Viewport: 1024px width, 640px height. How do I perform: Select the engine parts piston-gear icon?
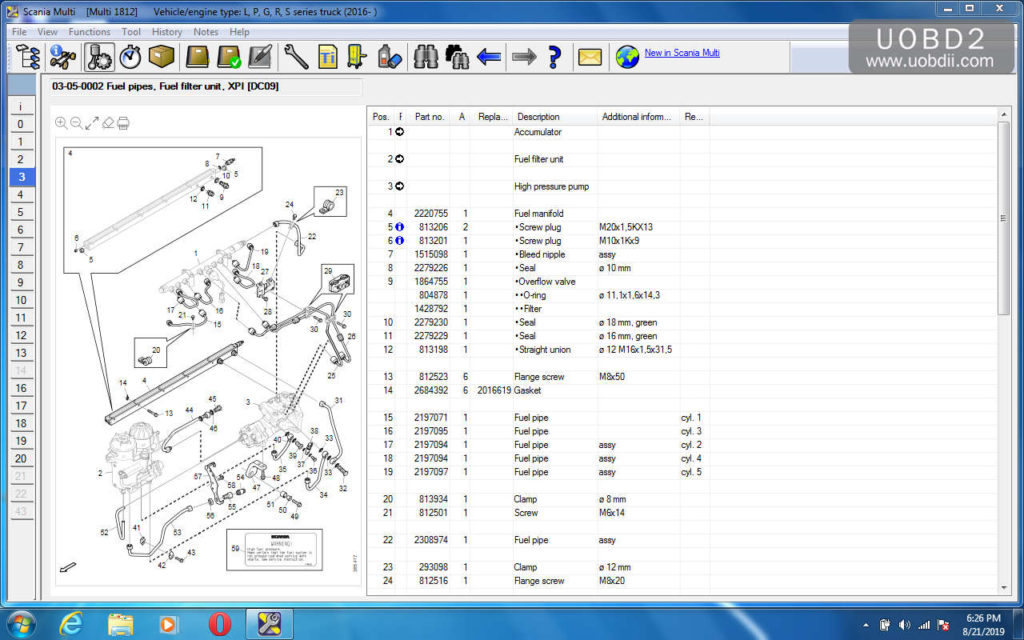click(x=99, y=57)
